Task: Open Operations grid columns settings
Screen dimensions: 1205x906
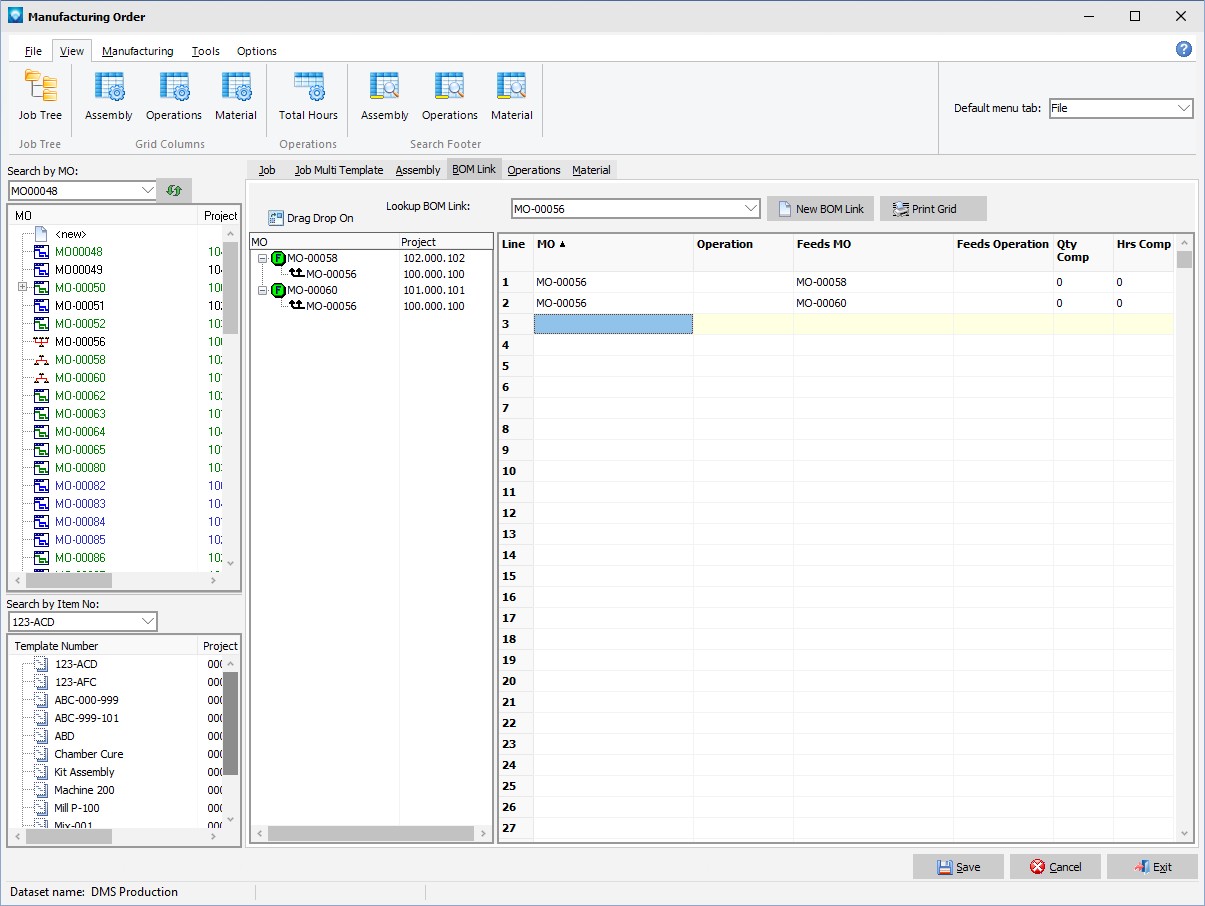Action: [174, 89]
